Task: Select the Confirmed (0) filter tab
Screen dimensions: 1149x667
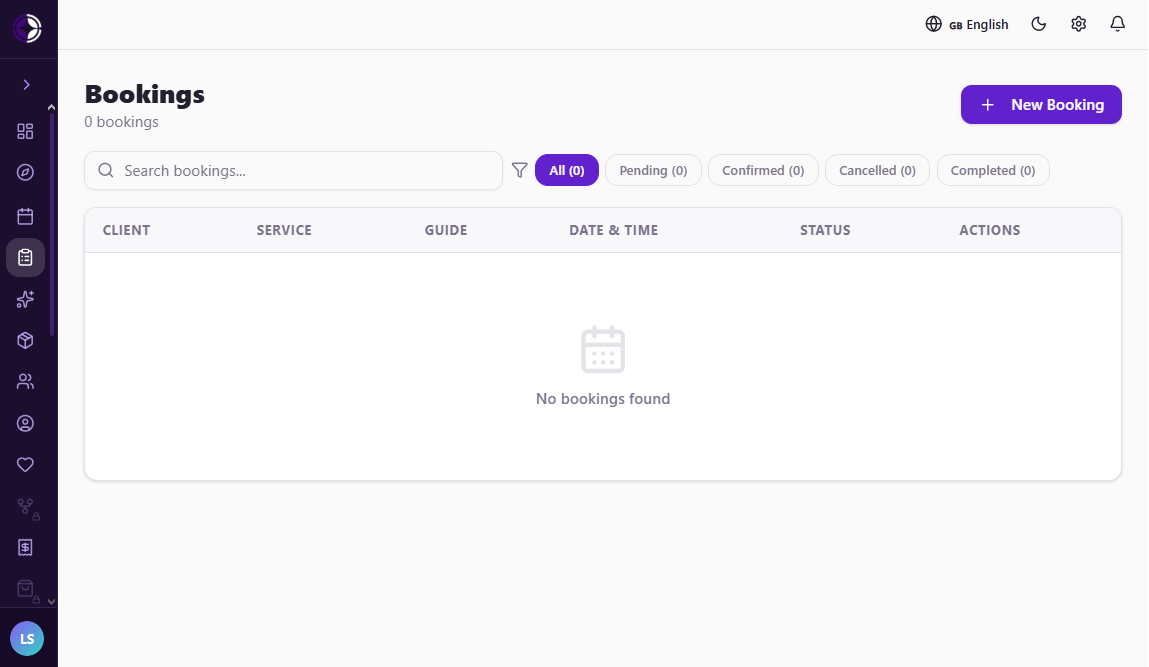Action: [763, 170]
